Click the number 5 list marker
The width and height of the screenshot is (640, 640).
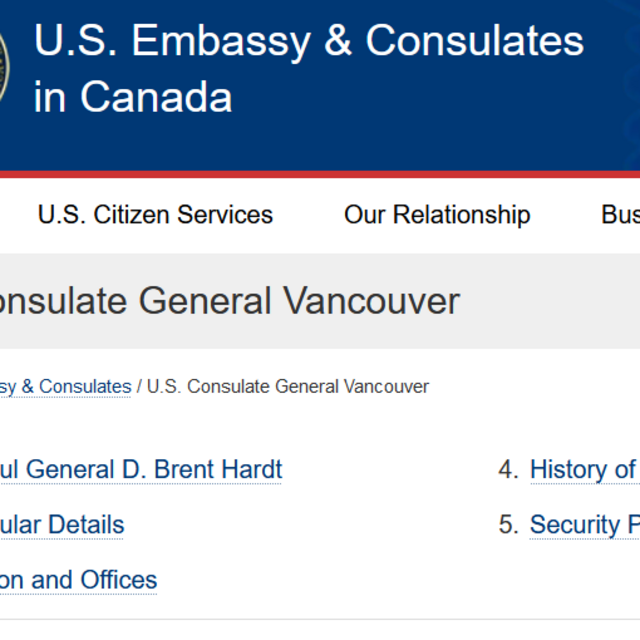coord(508,524)
